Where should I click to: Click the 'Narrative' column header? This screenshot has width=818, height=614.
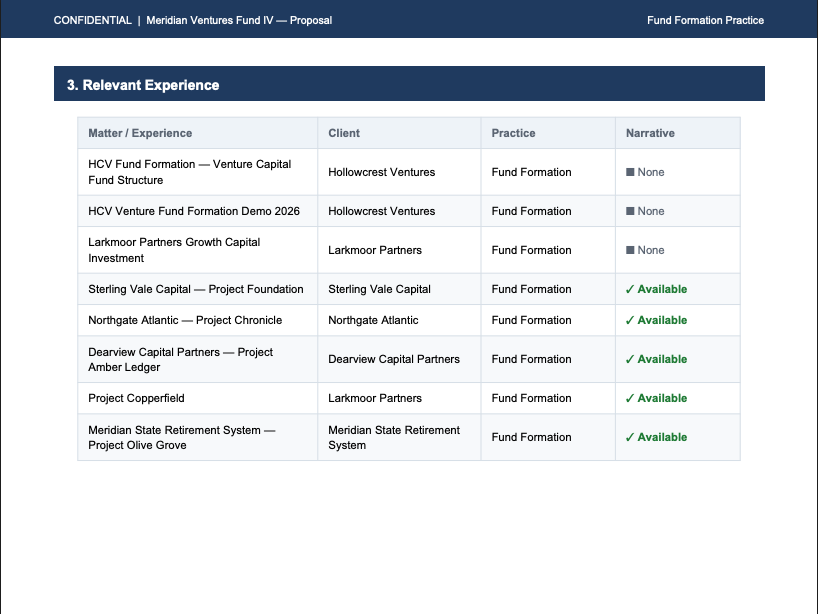click(650, 133)
